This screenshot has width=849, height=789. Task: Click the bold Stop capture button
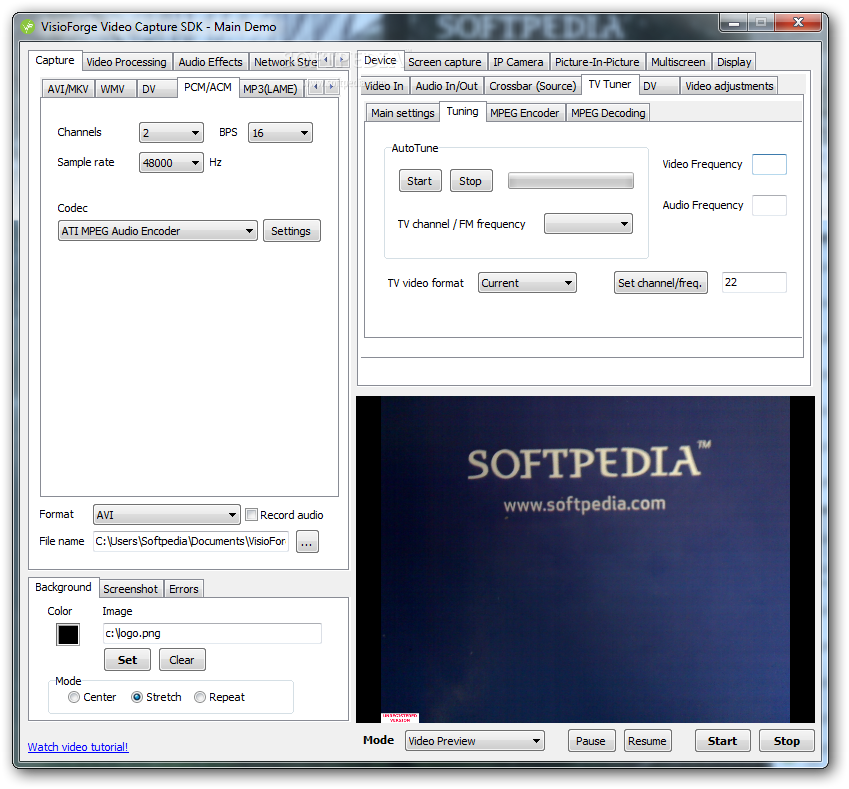point(787,741)
